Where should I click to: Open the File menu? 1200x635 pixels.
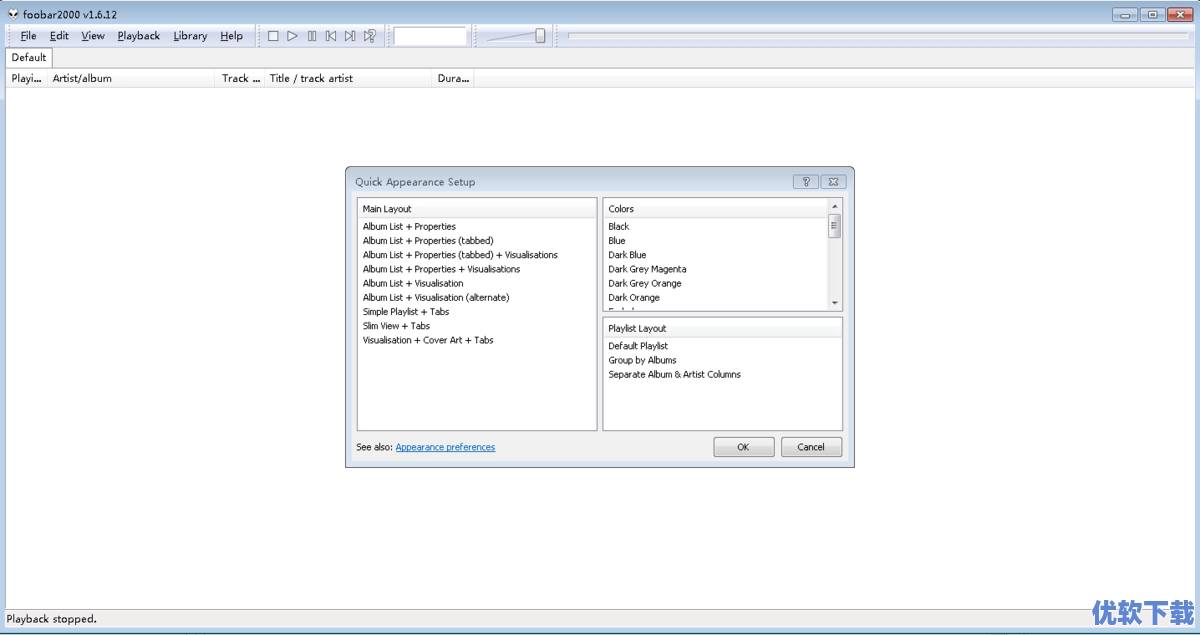28,36
